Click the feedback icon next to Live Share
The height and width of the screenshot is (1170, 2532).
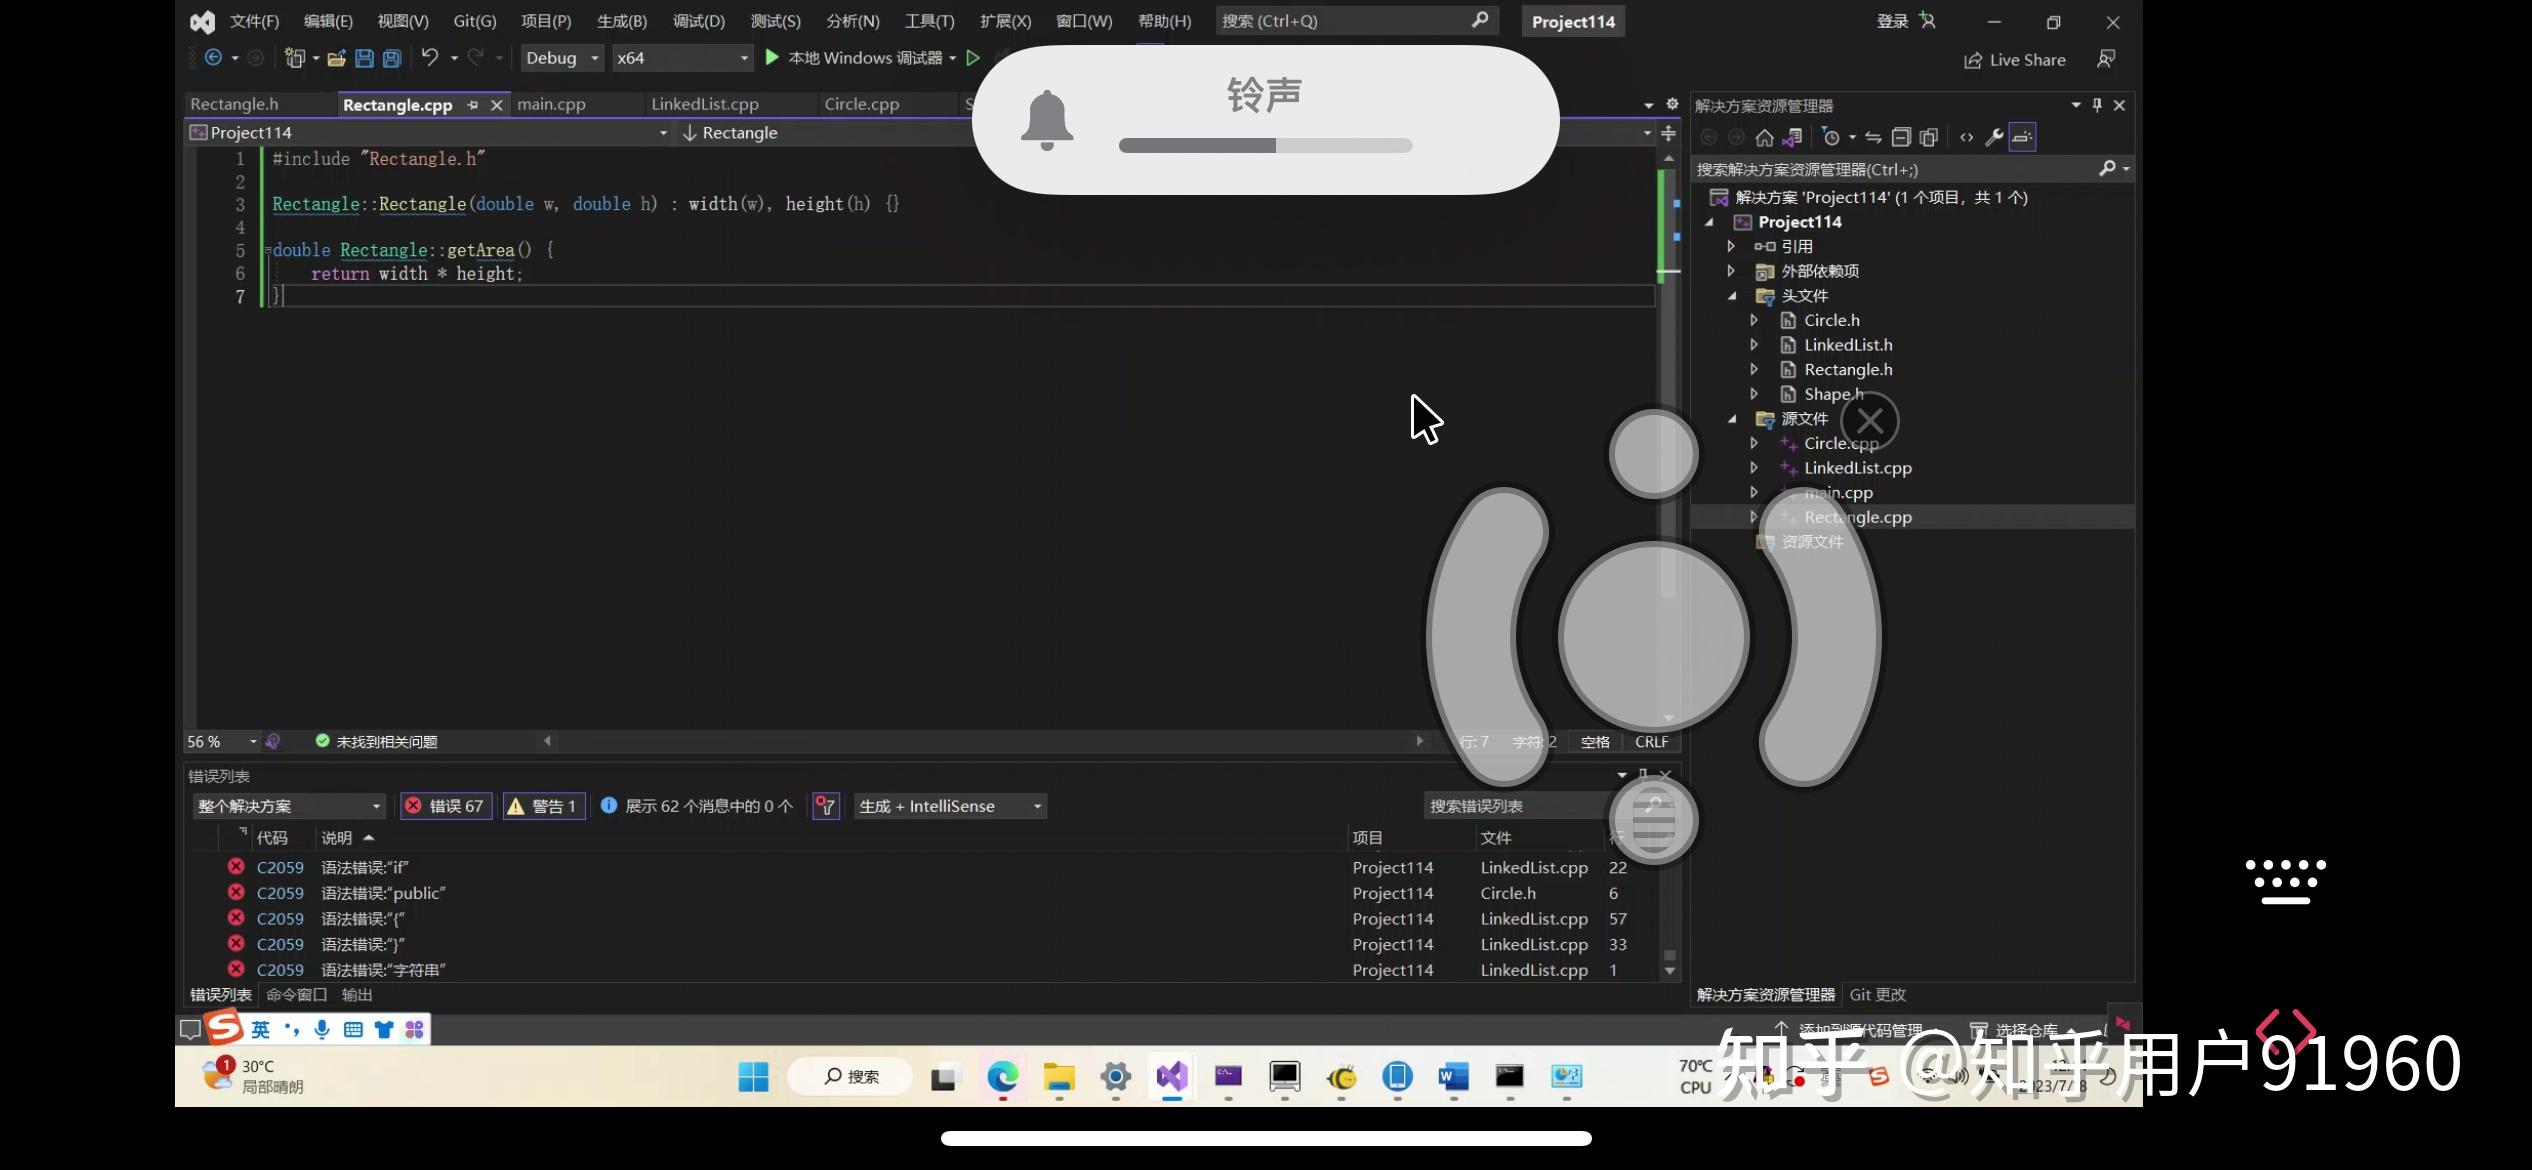(x=2106, y=59)
